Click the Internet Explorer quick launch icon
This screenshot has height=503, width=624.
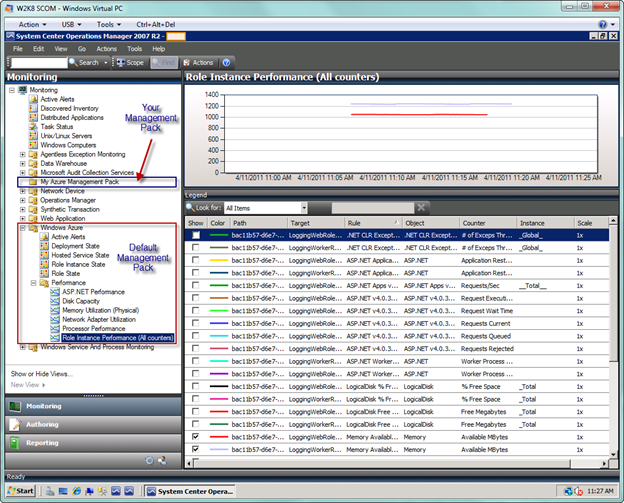[76, 491]
